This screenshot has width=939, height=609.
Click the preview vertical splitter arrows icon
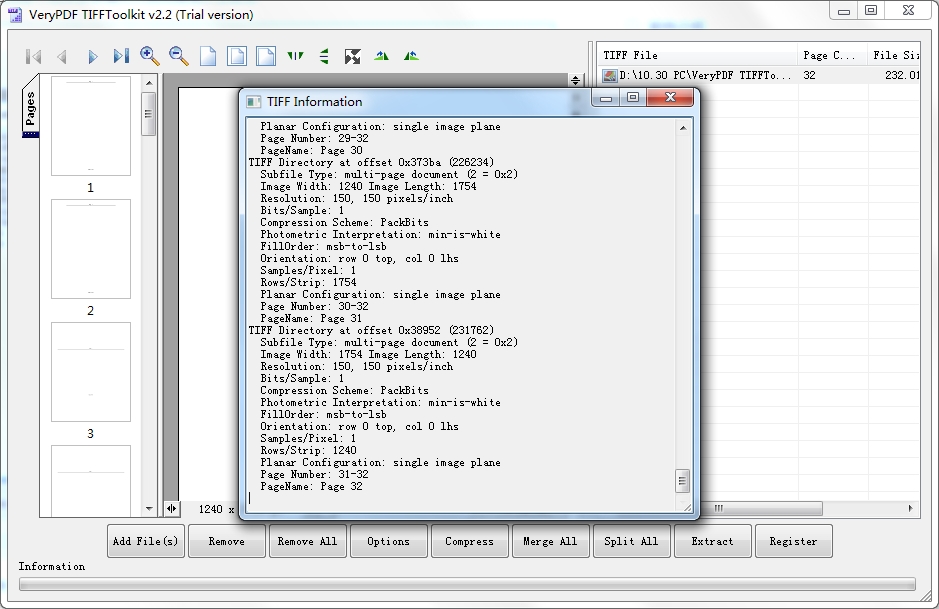(575, 80)
